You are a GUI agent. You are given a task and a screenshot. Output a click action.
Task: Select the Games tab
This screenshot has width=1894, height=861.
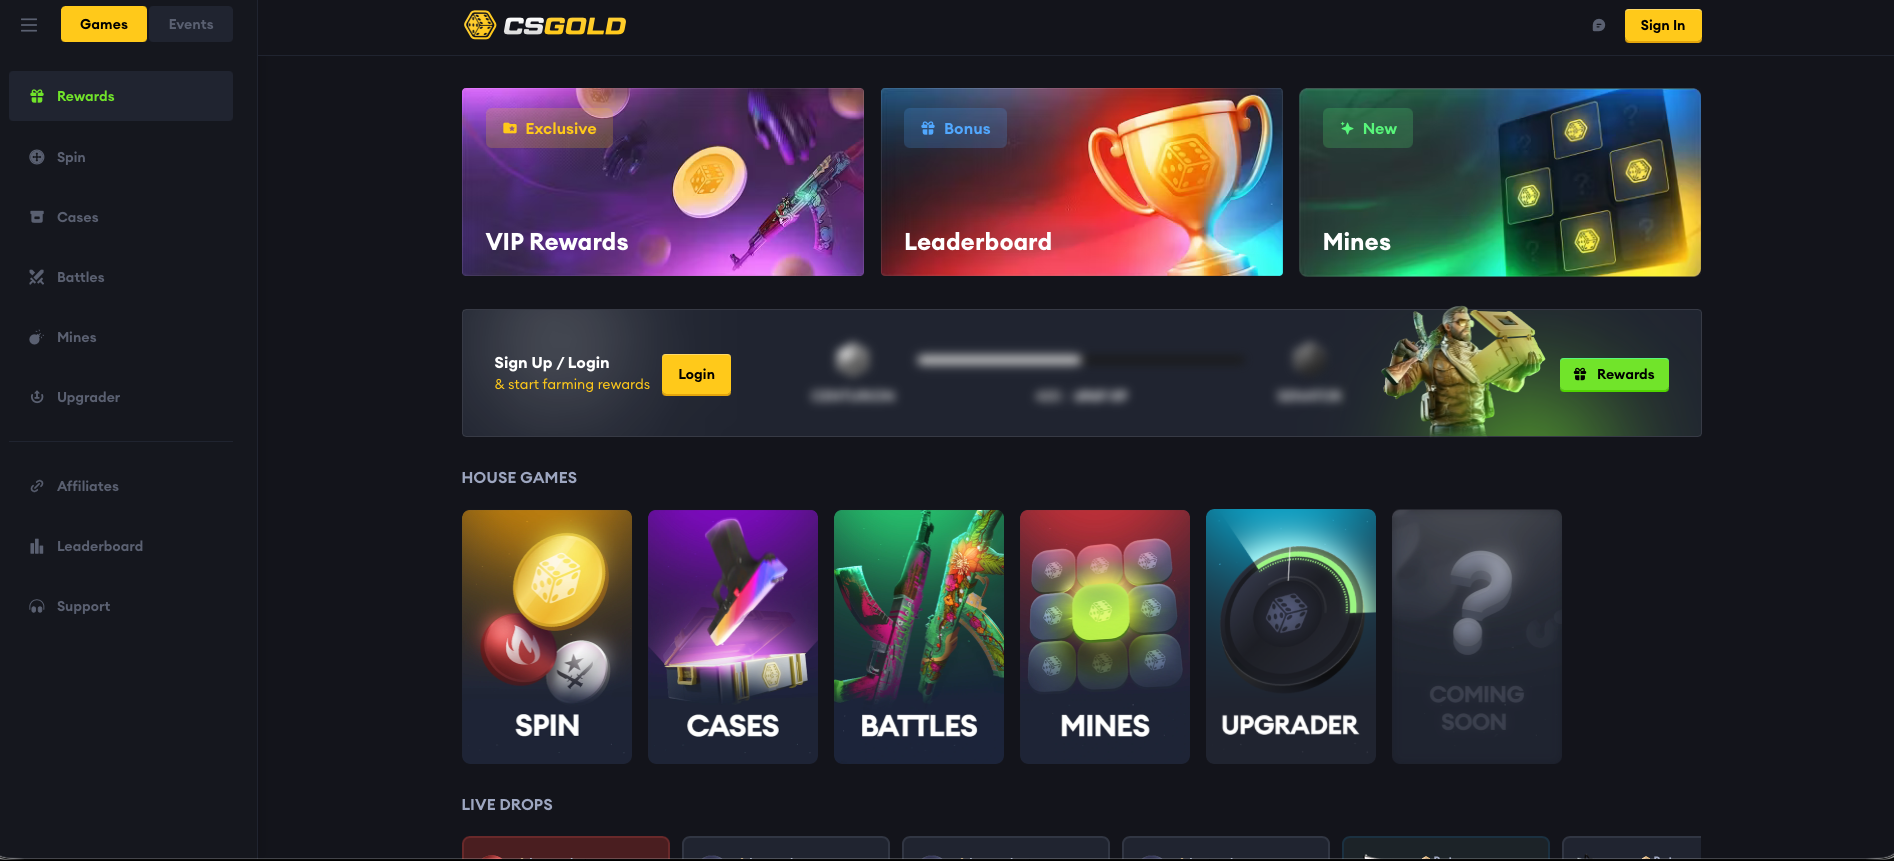(104, 24)
